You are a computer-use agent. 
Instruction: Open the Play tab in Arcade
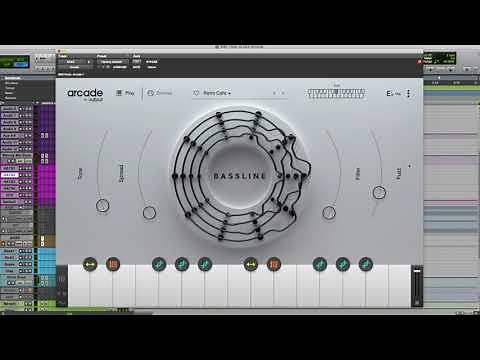(125, 93)
